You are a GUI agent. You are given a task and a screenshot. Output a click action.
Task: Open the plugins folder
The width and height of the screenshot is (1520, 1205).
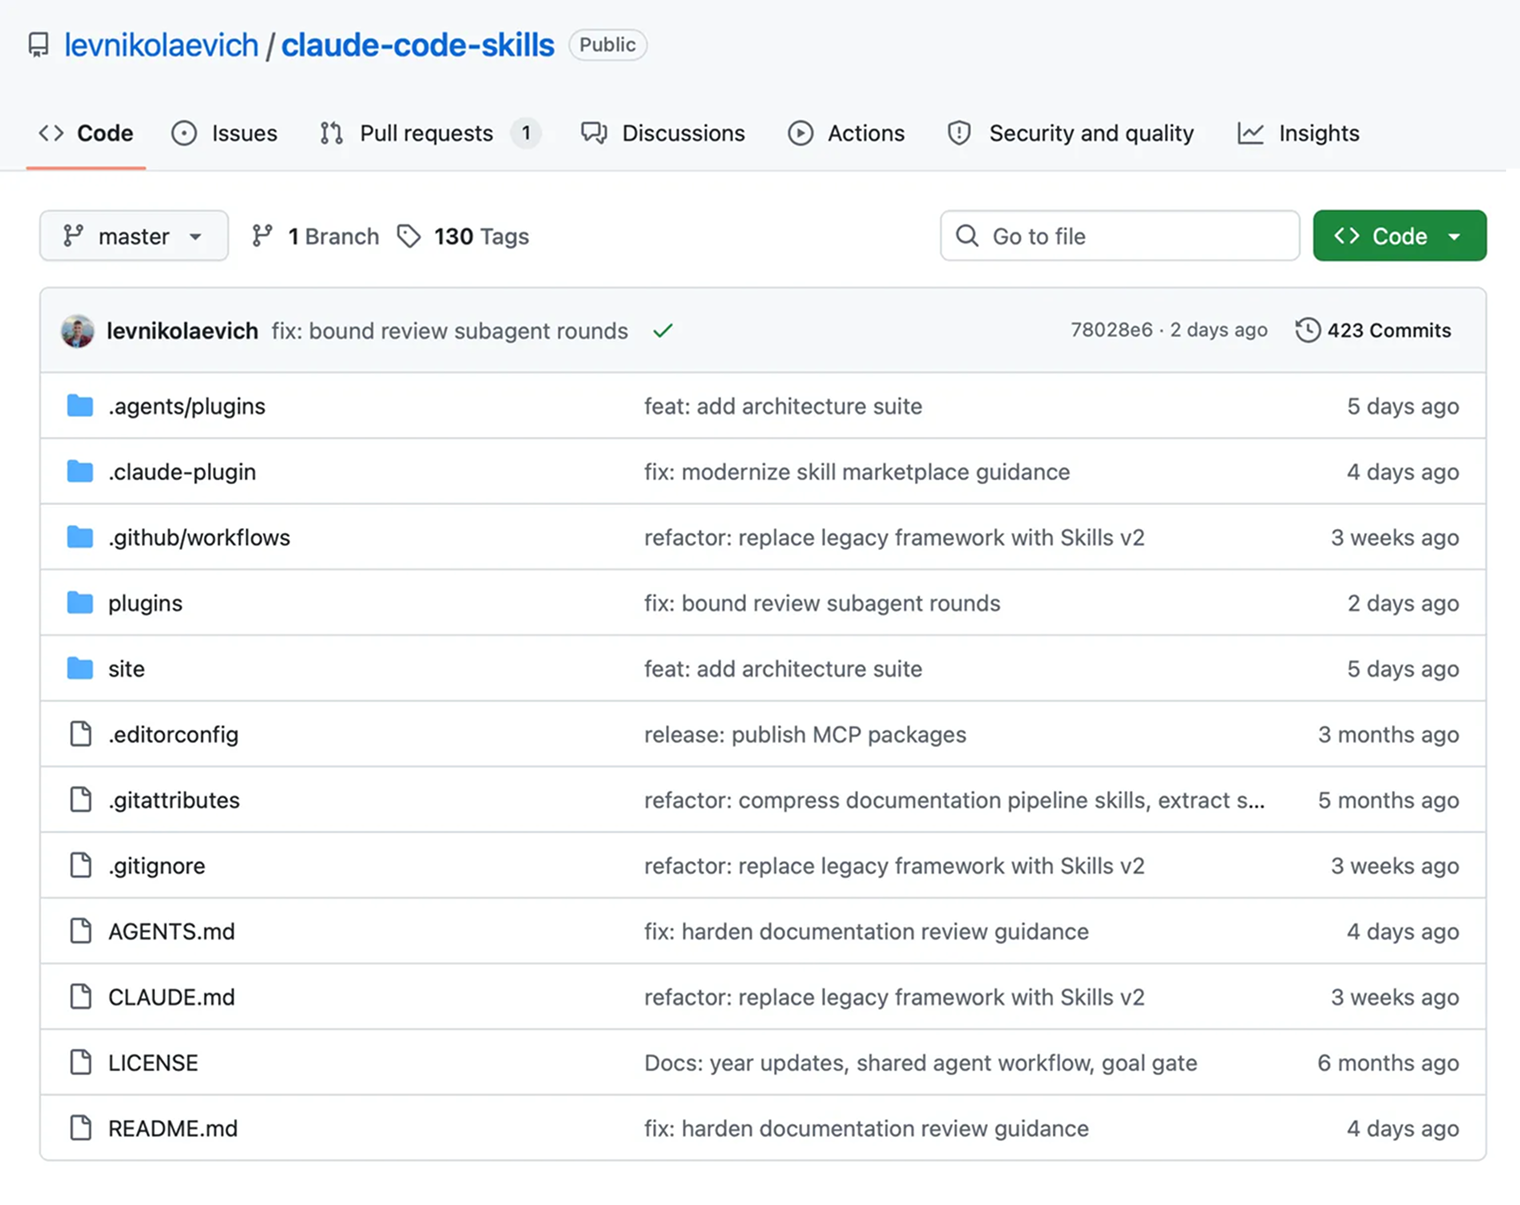click(145, 603)
